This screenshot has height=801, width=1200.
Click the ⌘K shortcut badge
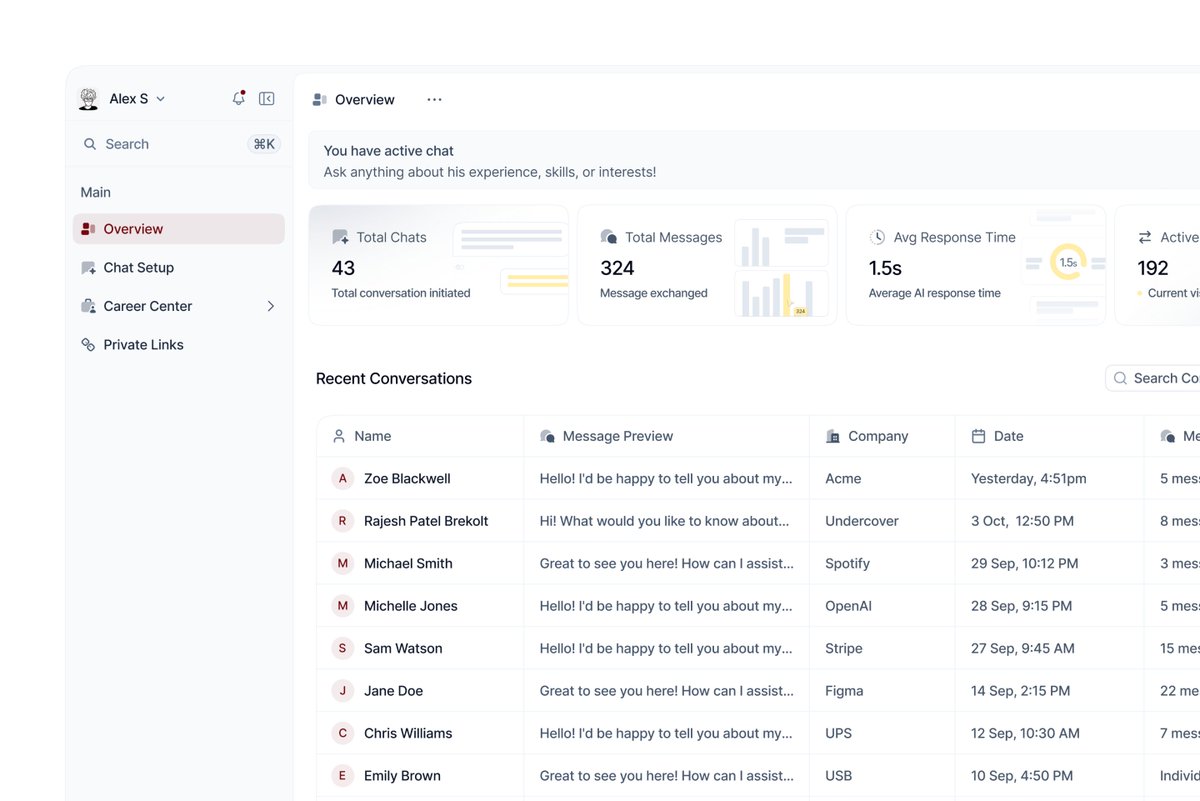tap(264, 144)
